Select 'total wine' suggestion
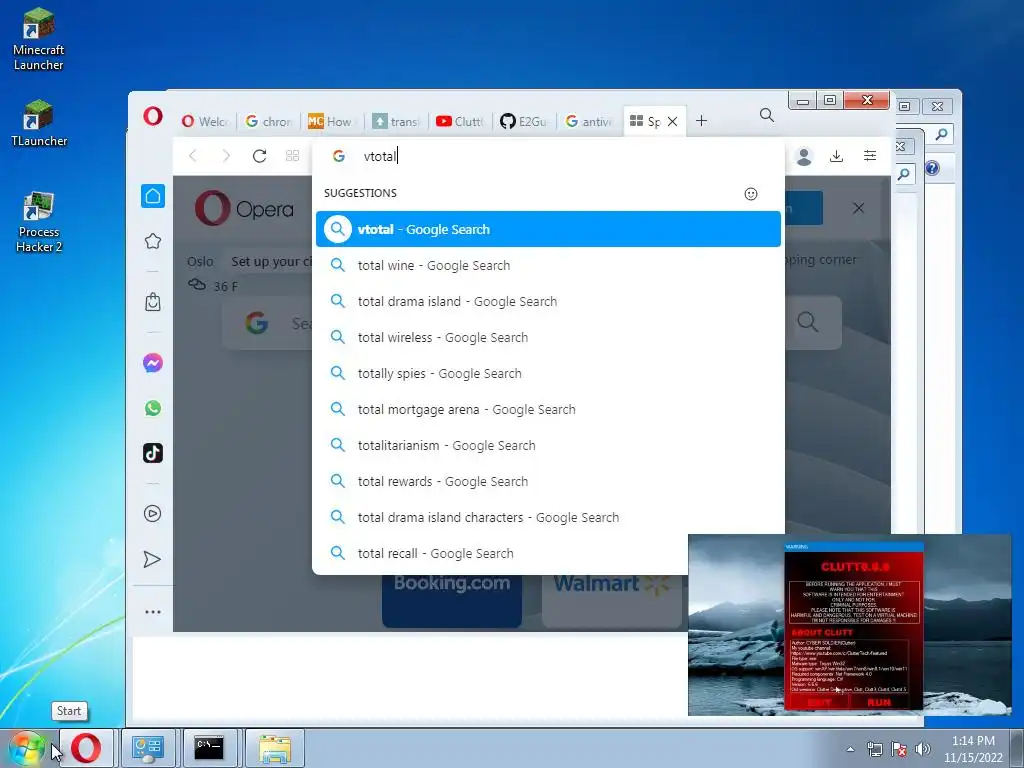The image size is (1024, 768). tap(549, 265)
